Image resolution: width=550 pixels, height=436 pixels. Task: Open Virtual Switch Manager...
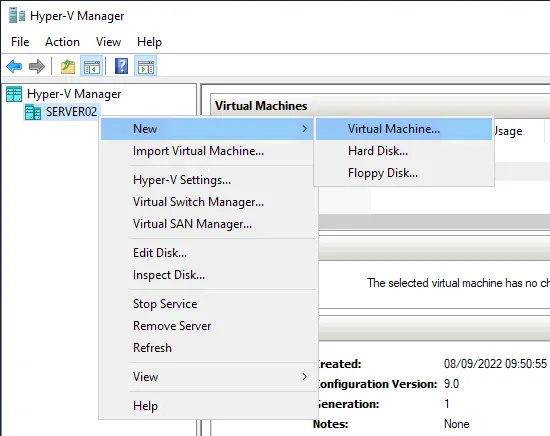click(x=207, y=202)
